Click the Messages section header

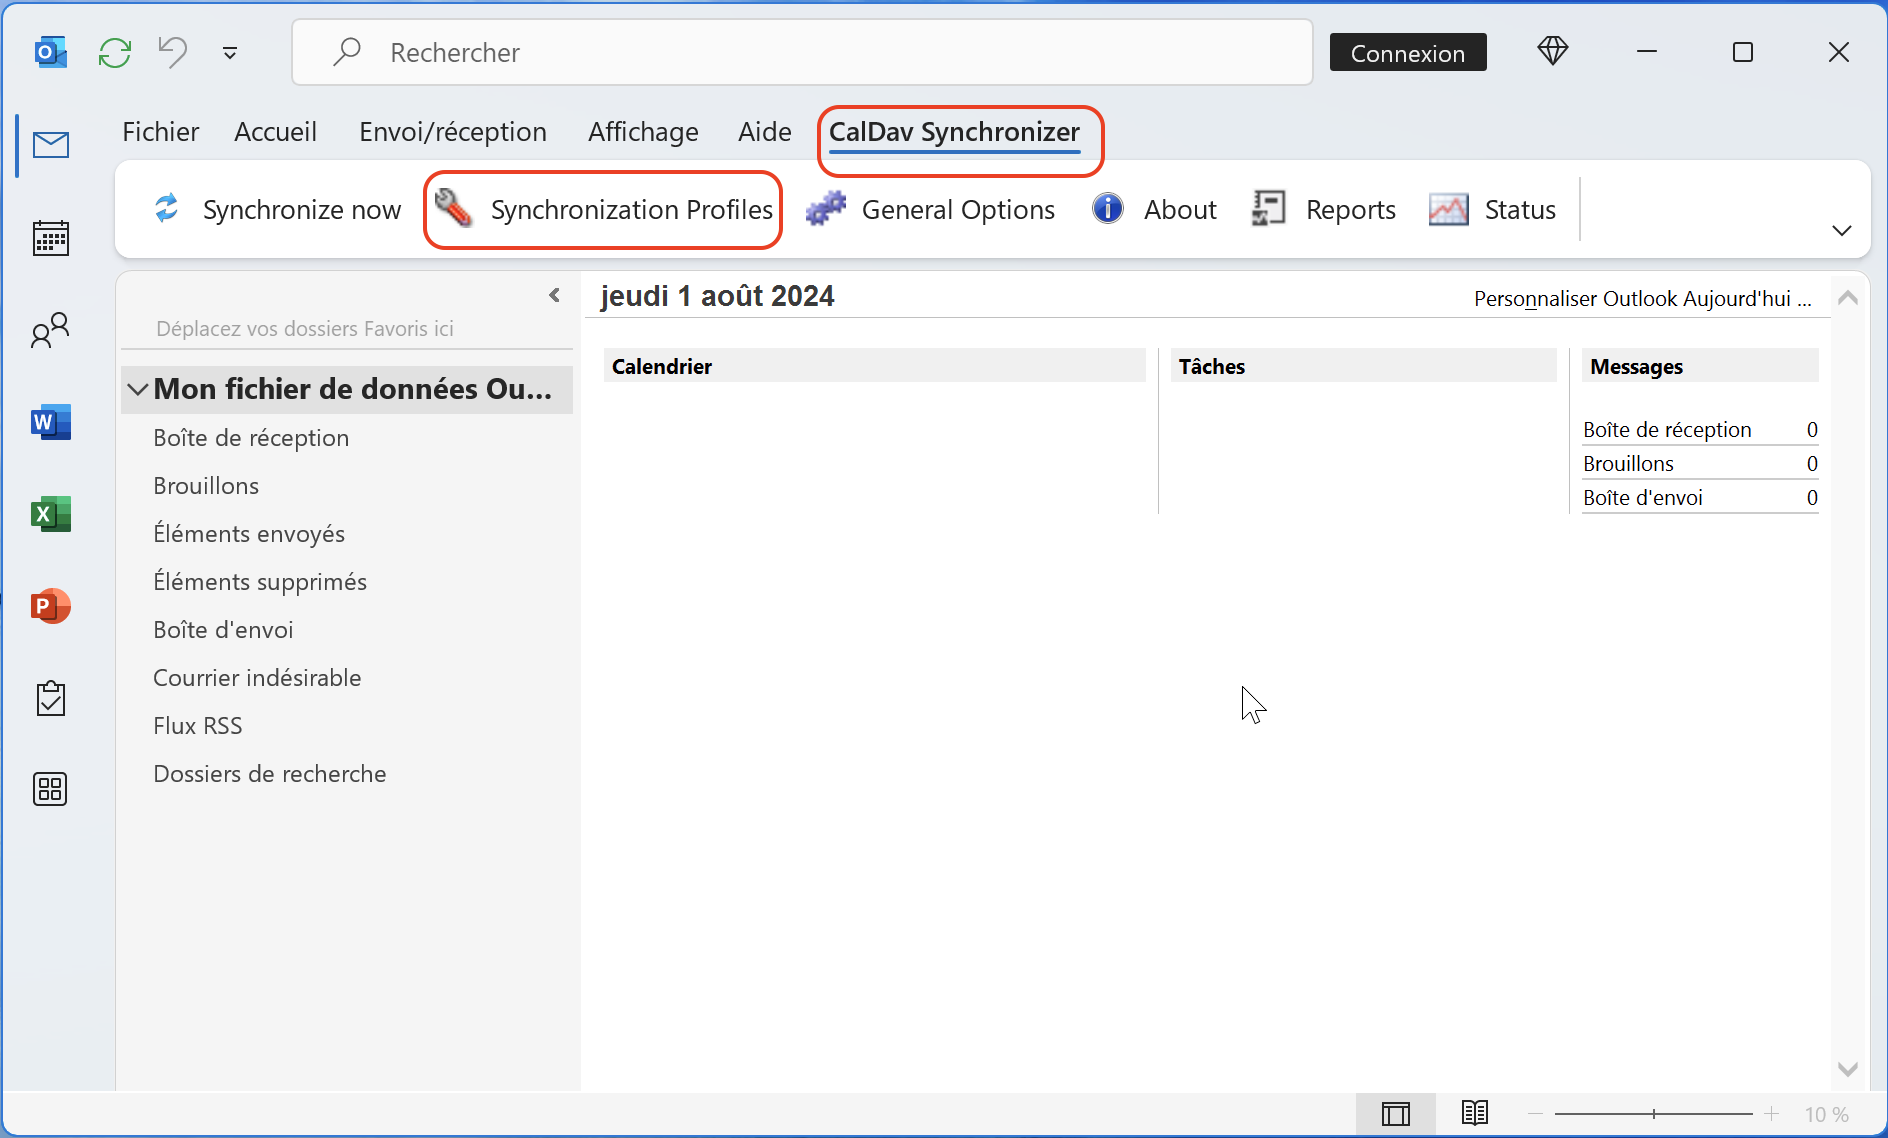1700,366
